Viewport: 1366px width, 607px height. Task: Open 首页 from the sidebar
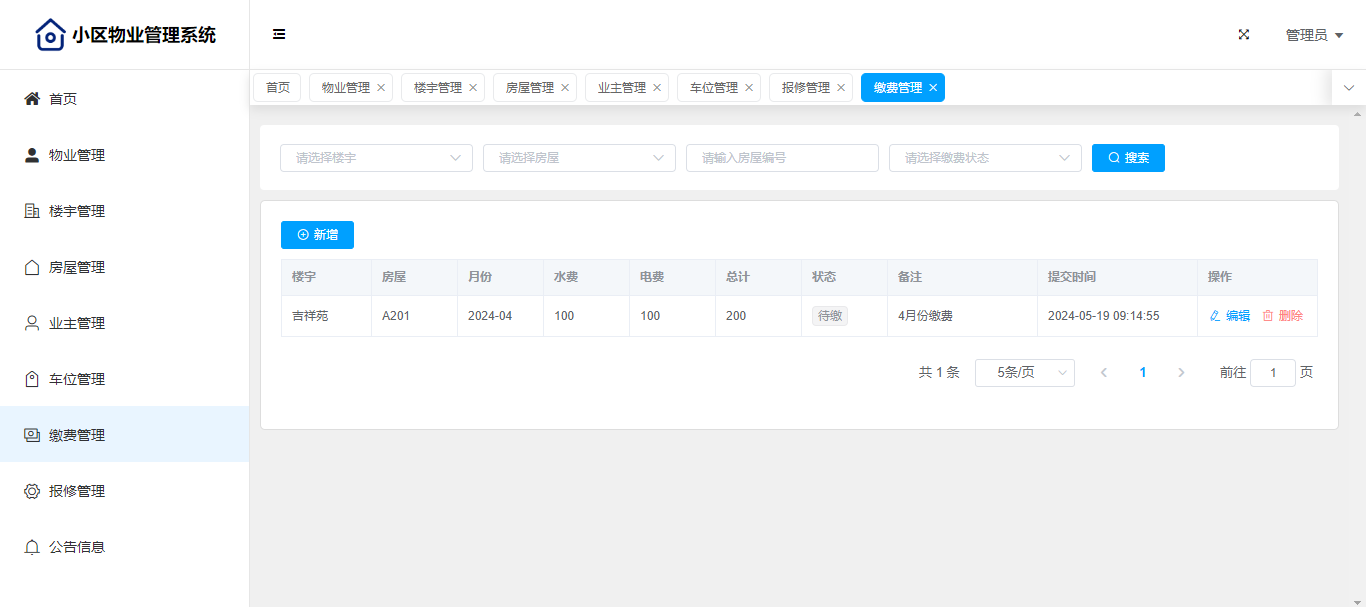(63, 99)
